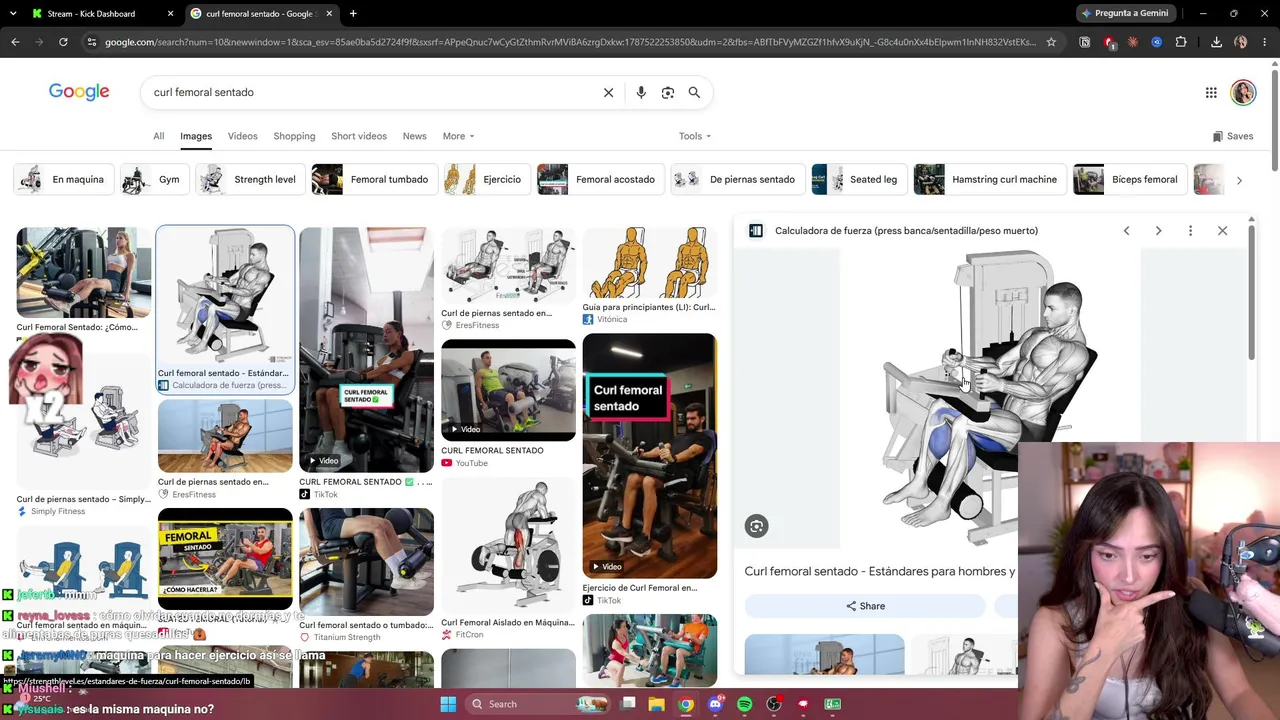
Task: Open Spotify from the taskbar
Action: tap(744, 704)
